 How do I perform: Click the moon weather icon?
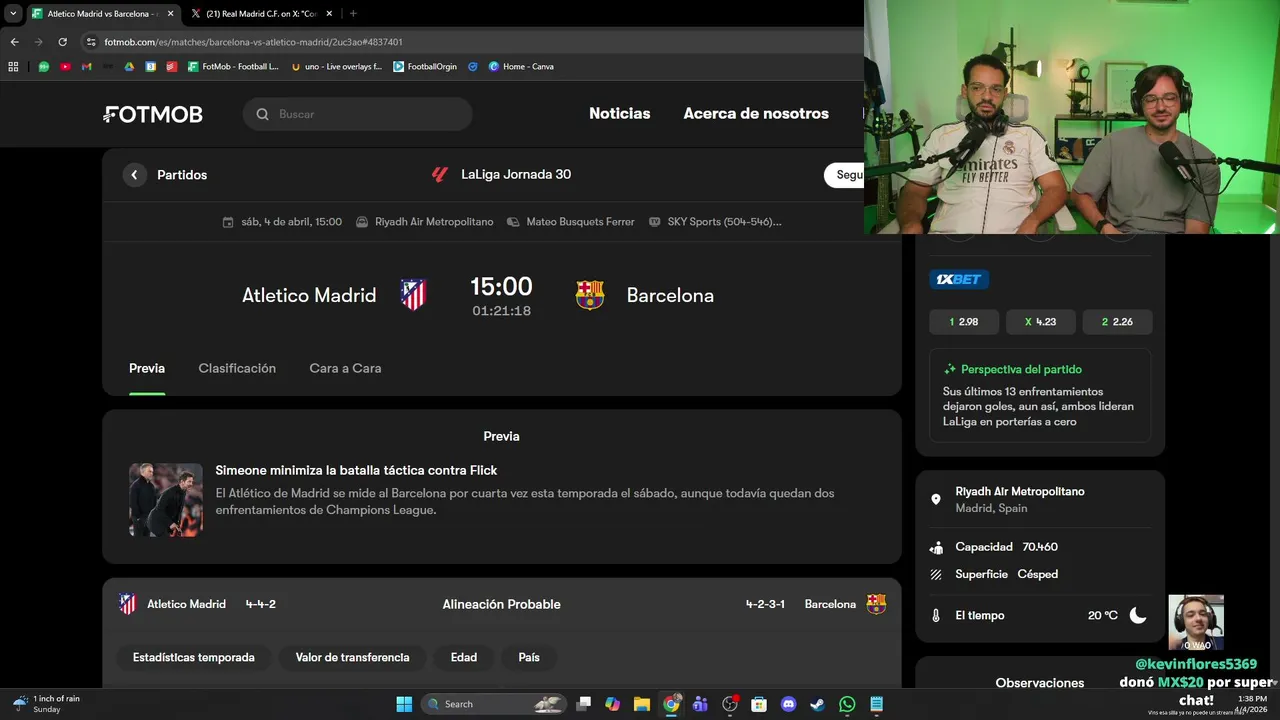tap(1138, 615)
